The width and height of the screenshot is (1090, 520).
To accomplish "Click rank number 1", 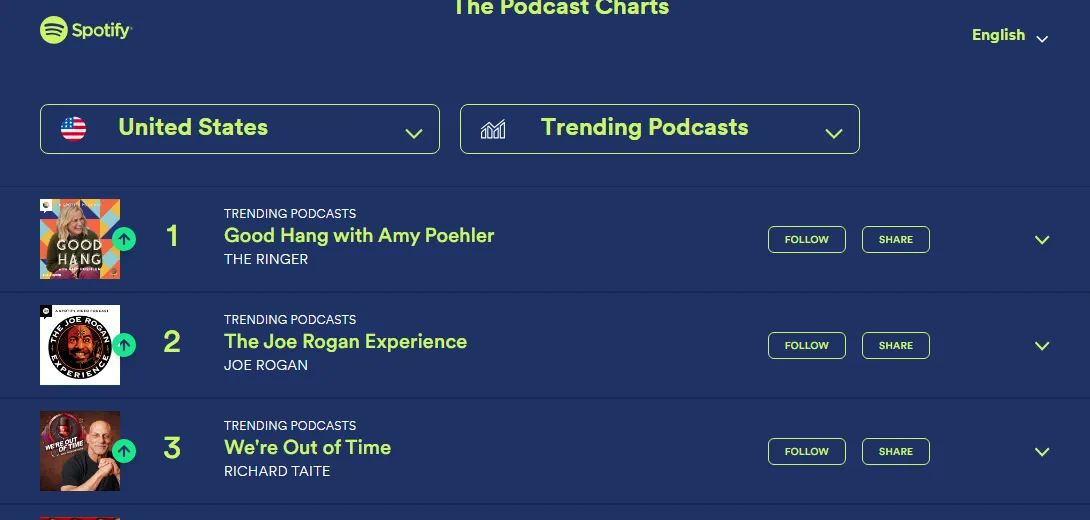I will 172,236.
